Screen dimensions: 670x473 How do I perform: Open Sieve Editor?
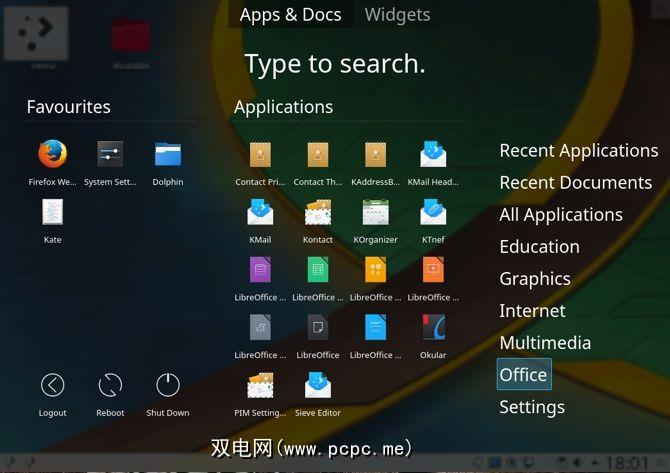pyautogui.click(x=318, y=386)
